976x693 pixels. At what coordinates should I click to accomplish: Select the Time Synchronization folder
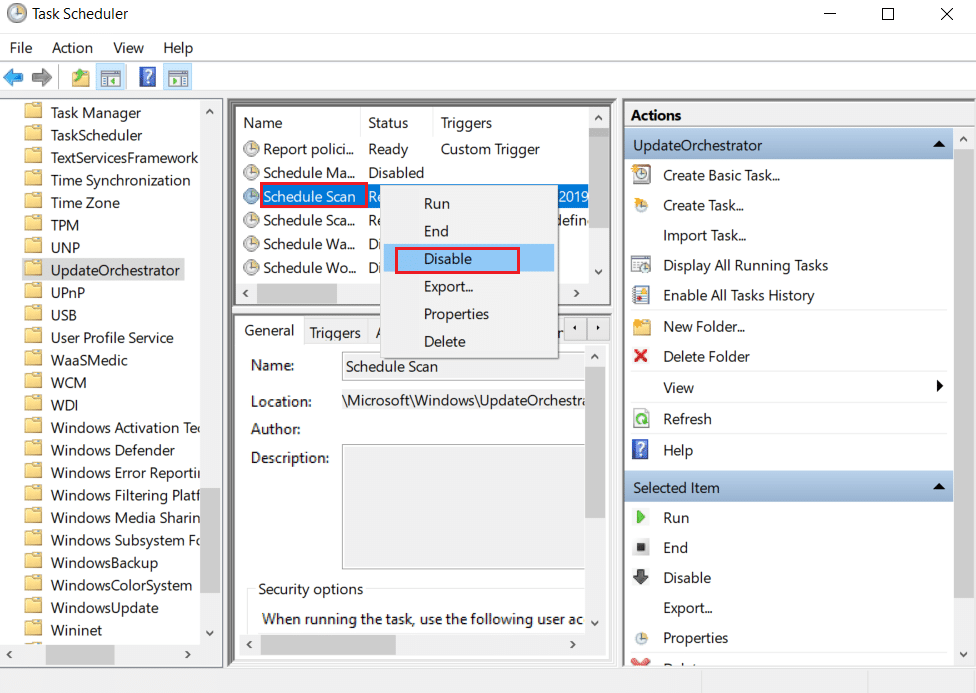120,180
